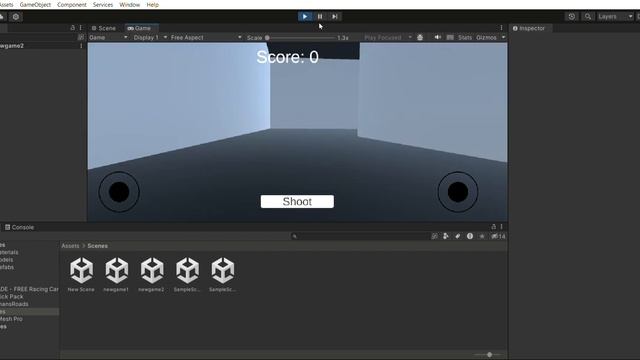Mute game audio speaker icon
640x360 pixels.
438,38
